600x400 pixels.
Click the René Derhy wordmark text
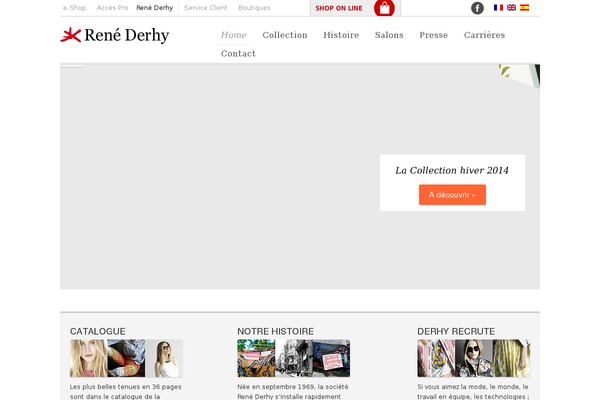[x=127, y=35]
